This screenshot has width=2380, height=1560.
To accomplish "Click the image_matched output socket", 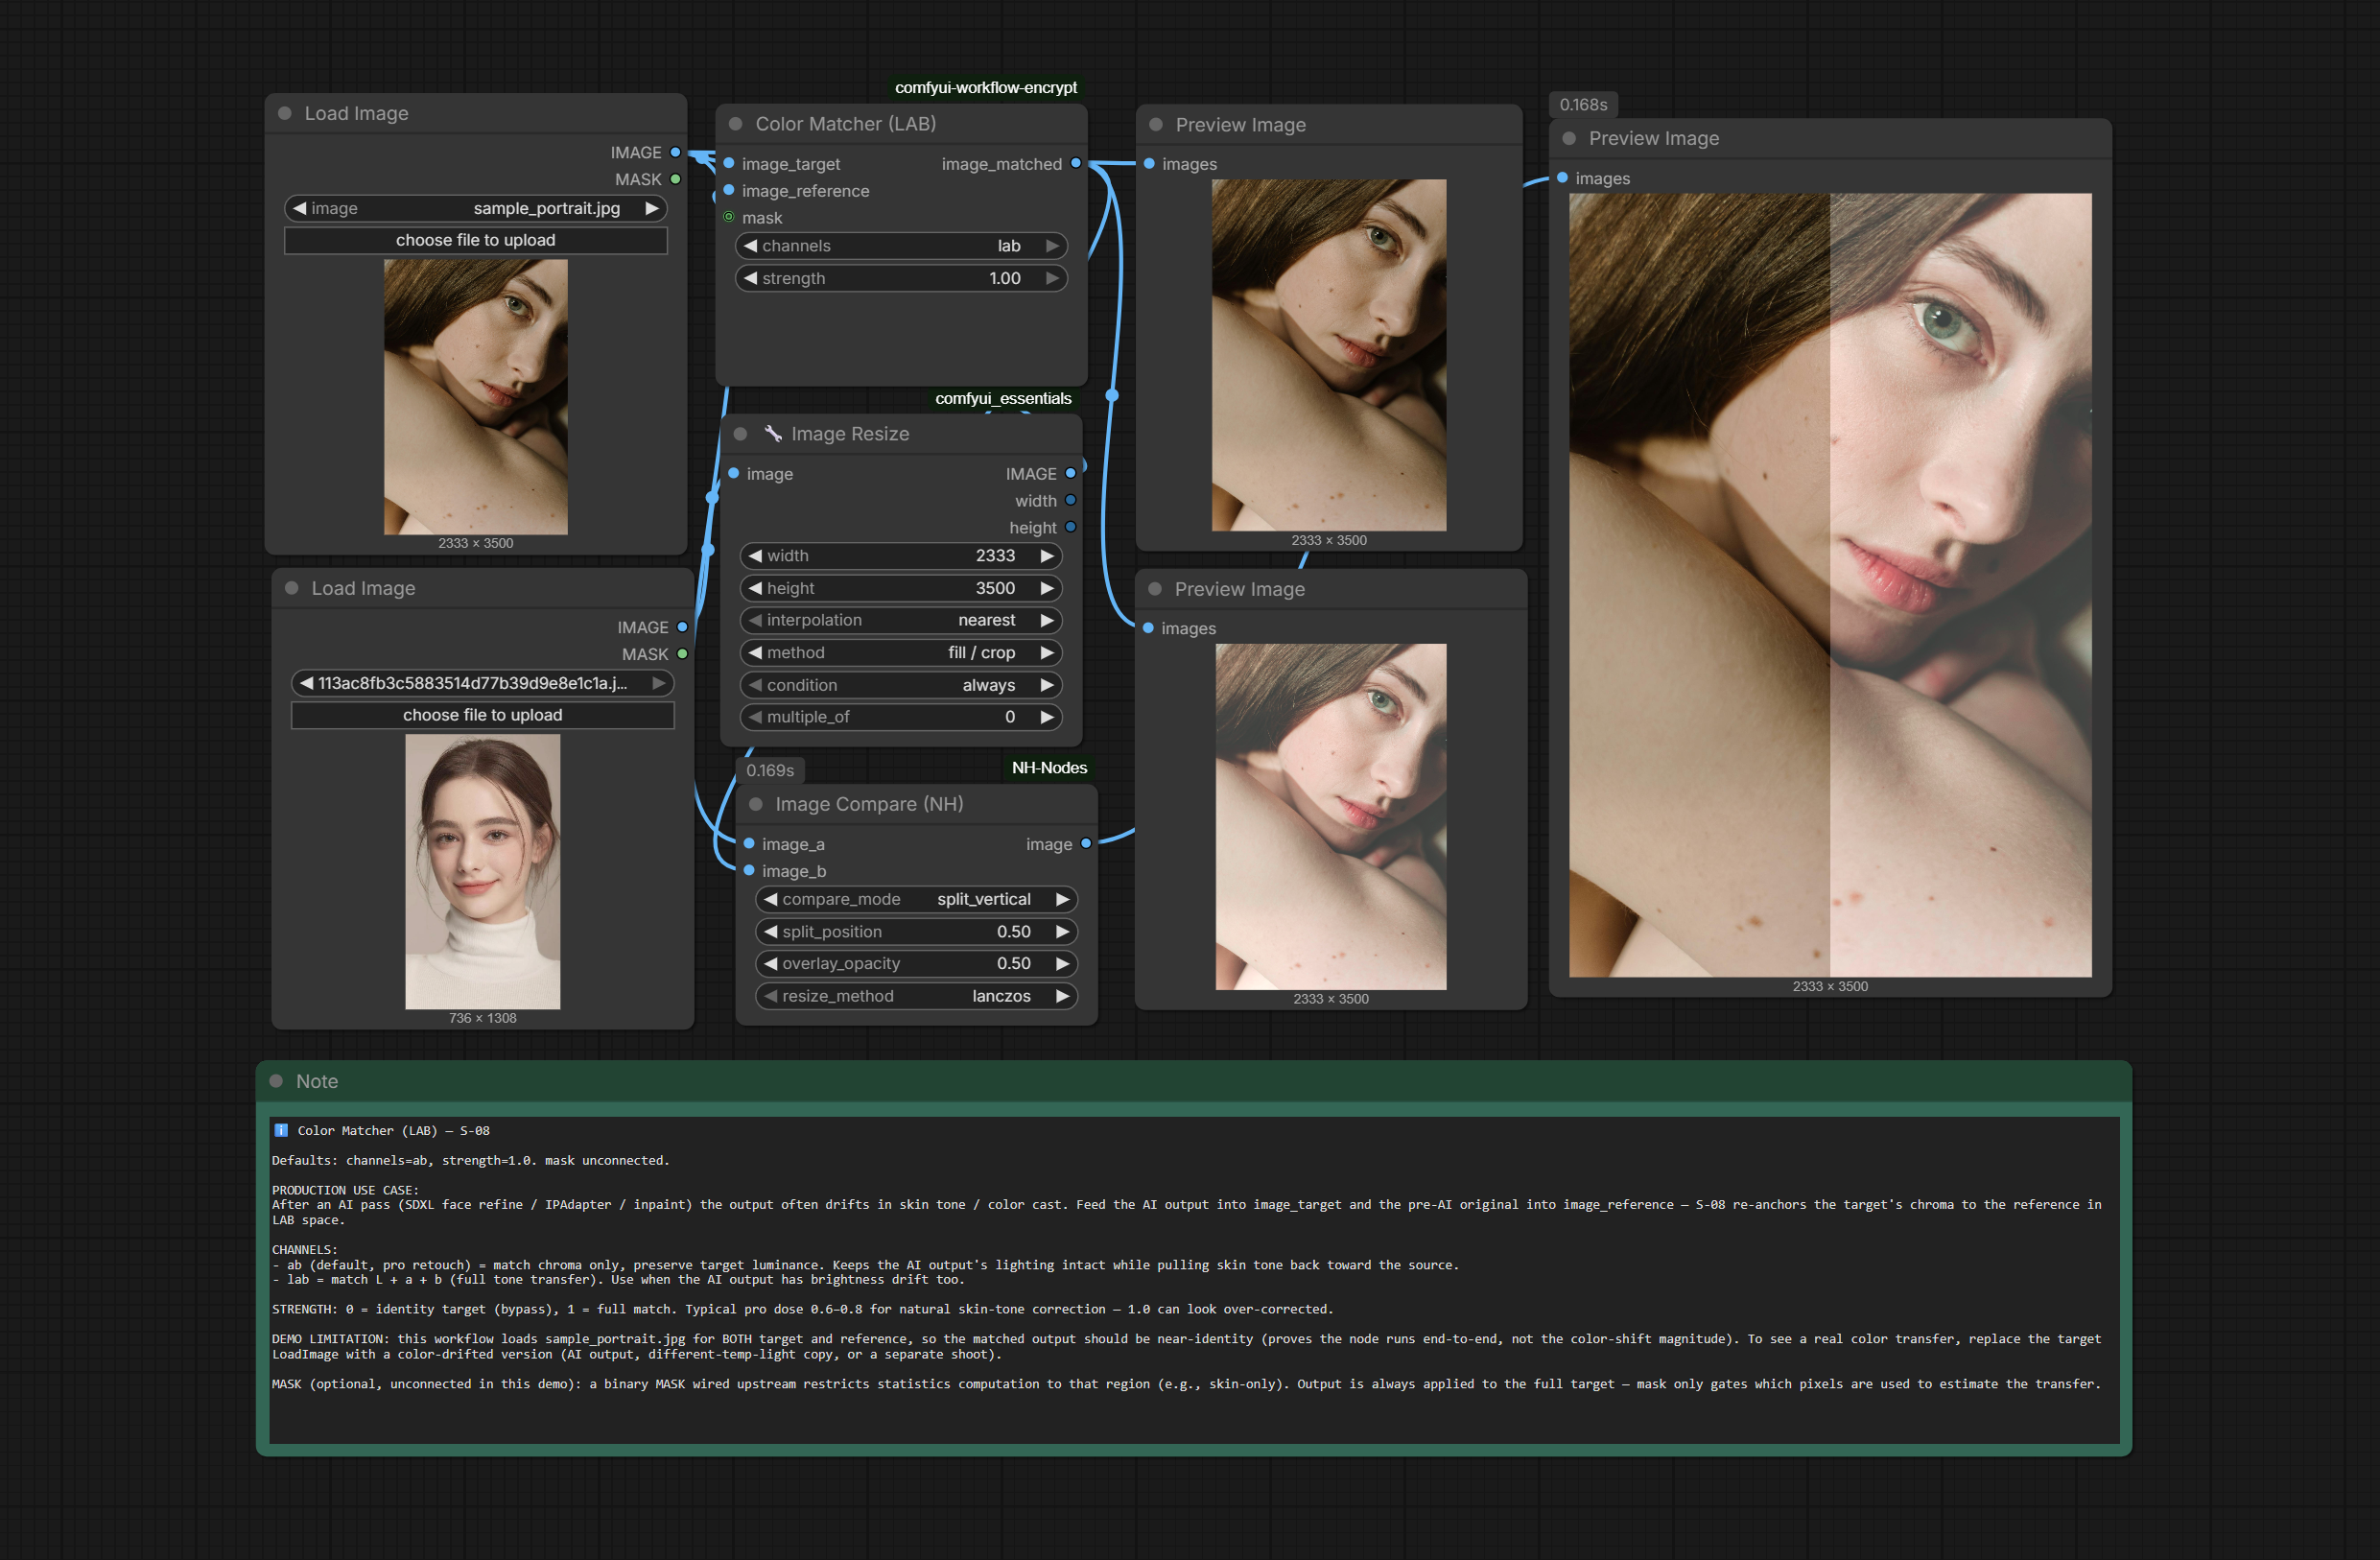I will (1076, 163).
